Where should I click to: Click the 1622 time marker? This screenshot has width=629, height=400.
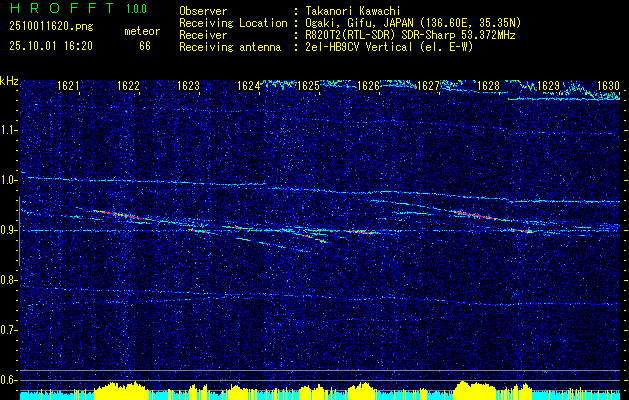[128, 85]
